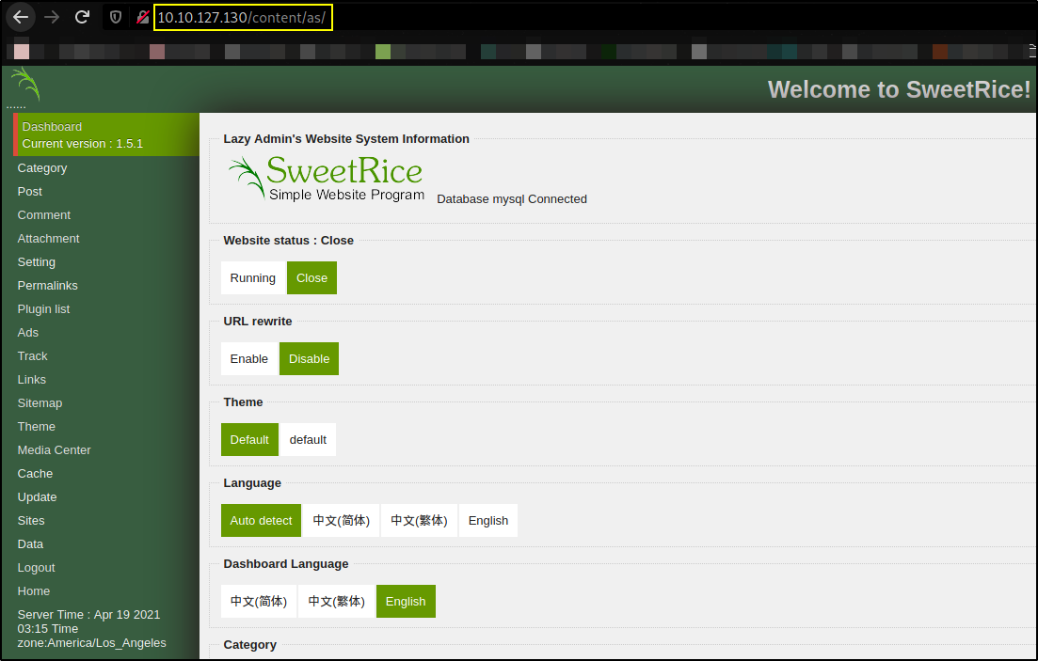Set Language to Auto detect

click(x=261, y=521)
